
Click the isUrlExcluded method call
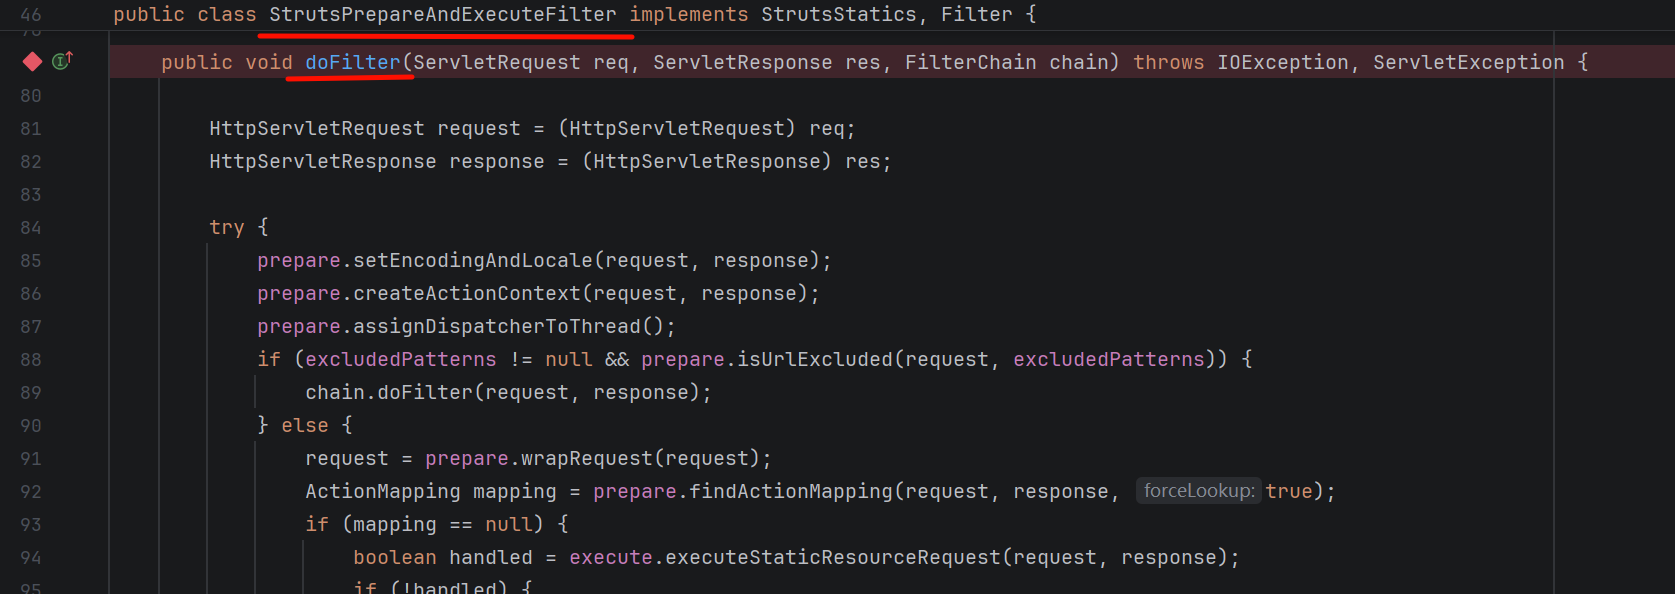point(815,360)
